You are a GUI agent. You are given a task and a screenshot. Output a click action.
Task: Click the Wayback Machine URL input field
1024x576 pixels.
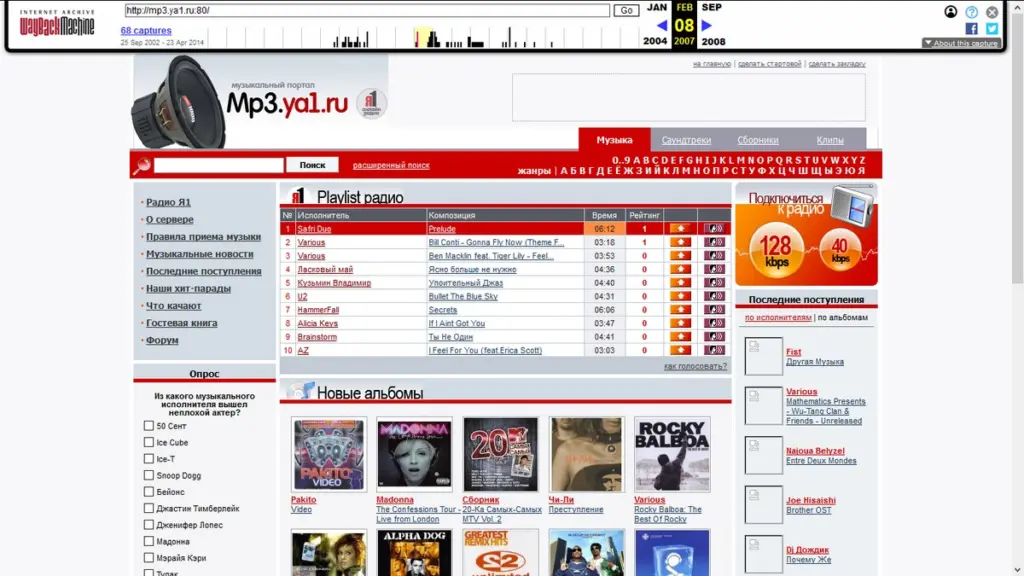[366, 10]
